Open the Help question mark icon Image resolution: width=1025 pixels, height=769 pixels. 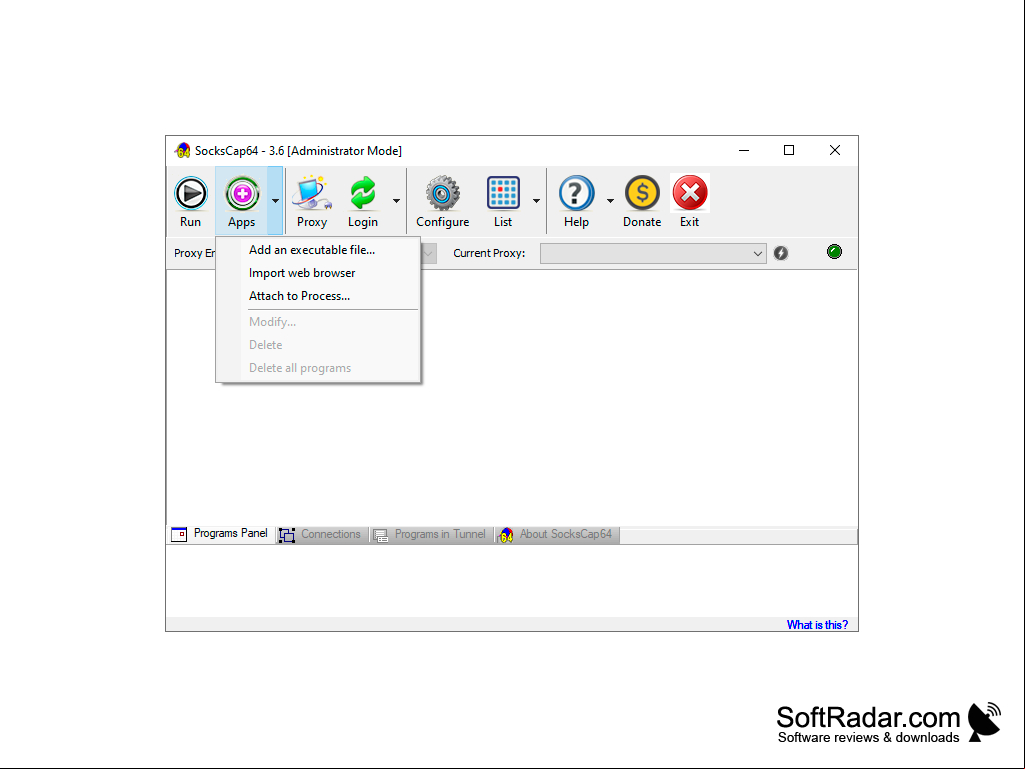[x=577, y=194]
